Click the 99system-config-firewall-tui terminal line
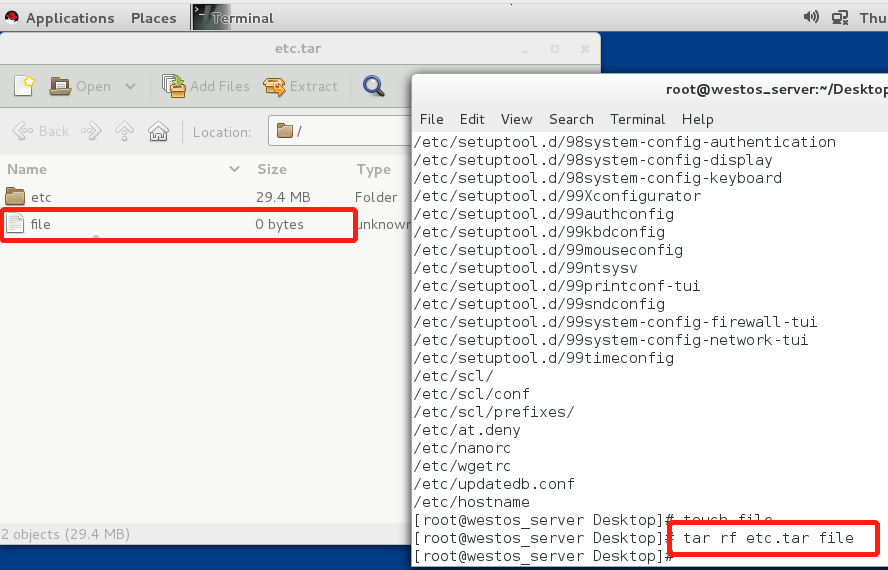This screenshot has height=570, width=888. 616,322
